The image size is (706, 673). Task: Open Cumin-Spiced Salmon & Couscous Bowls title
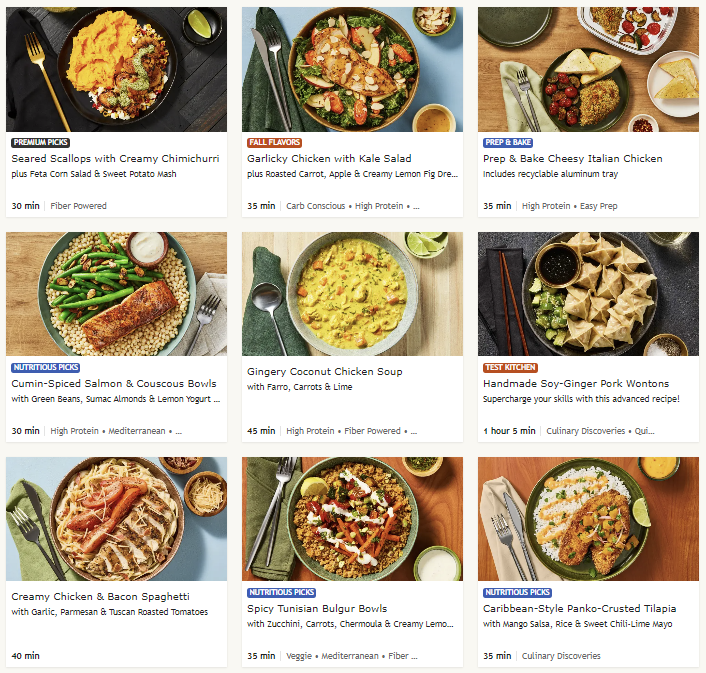[112, 384]
